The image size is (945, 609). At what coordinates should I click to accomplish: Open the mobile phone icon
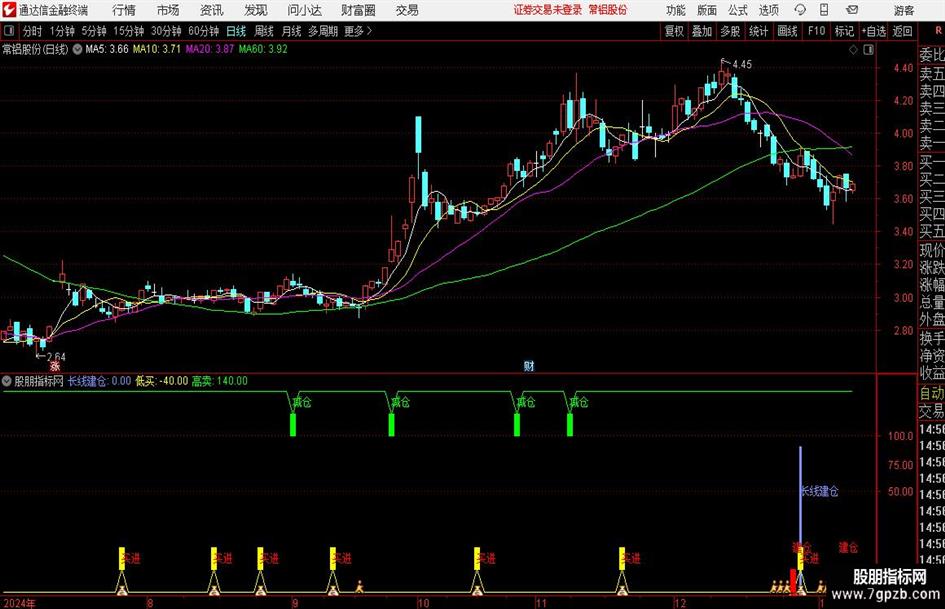(x=824, y=10)
